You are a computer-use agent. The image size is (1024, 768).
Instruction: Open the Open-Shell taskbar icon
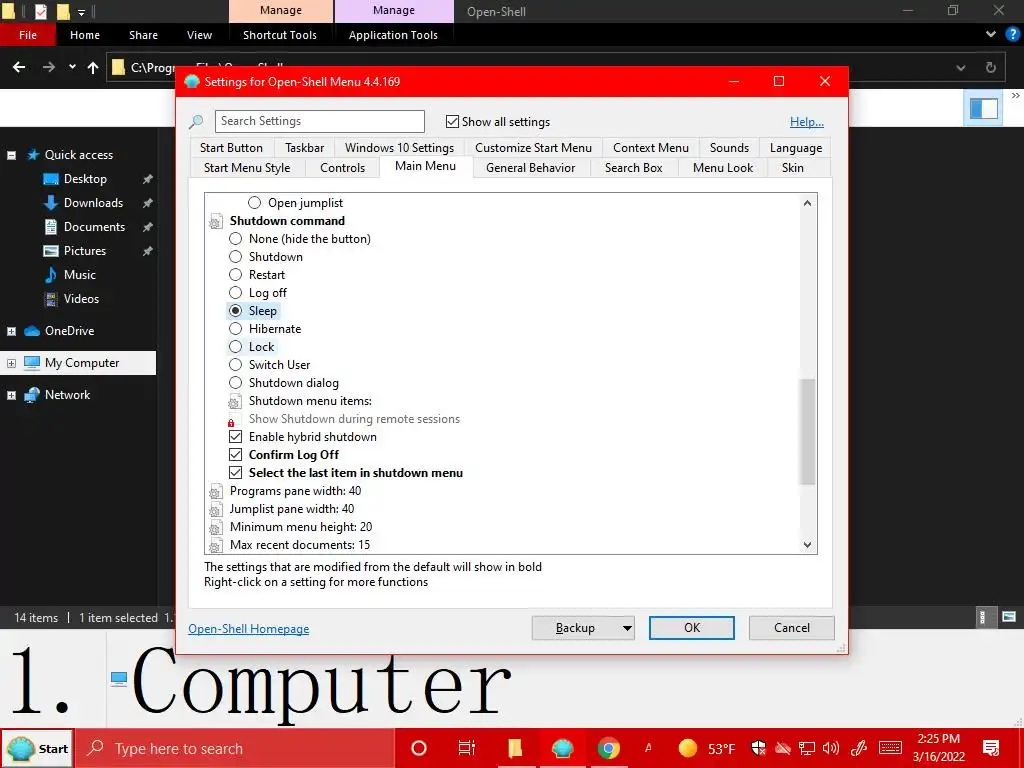pos(562,748)
